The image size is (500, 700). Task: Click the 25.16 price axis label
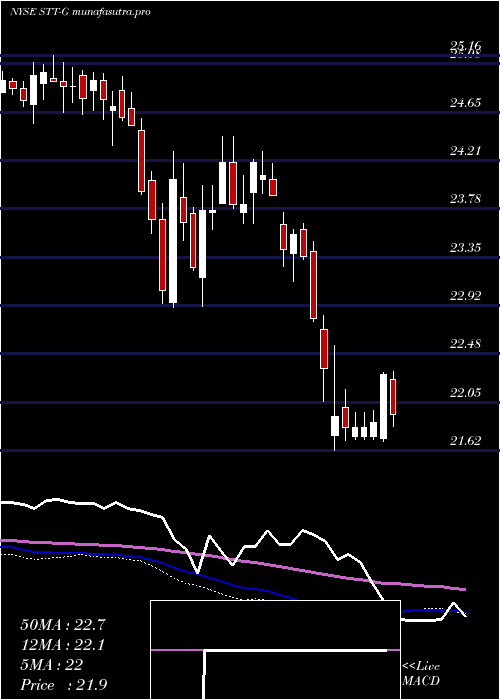click(x=465, y=46)
